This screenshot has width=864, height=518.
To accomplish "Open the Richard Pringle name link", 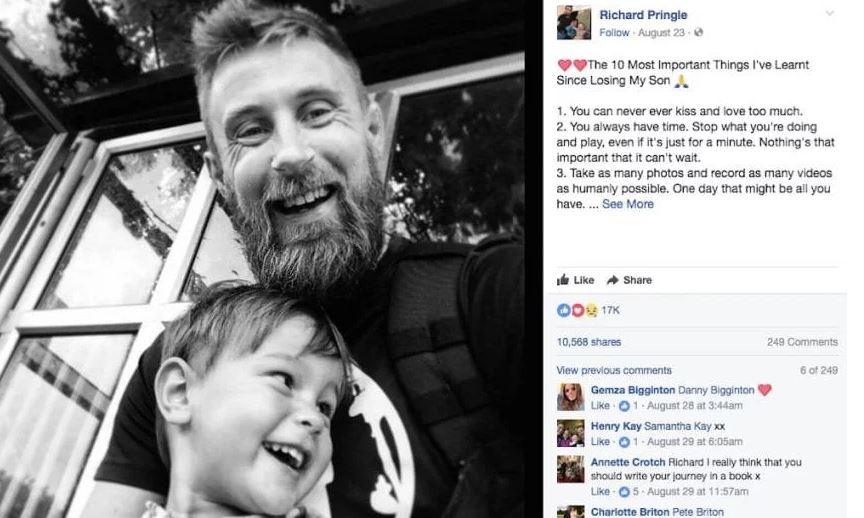I will pos(643,15).
